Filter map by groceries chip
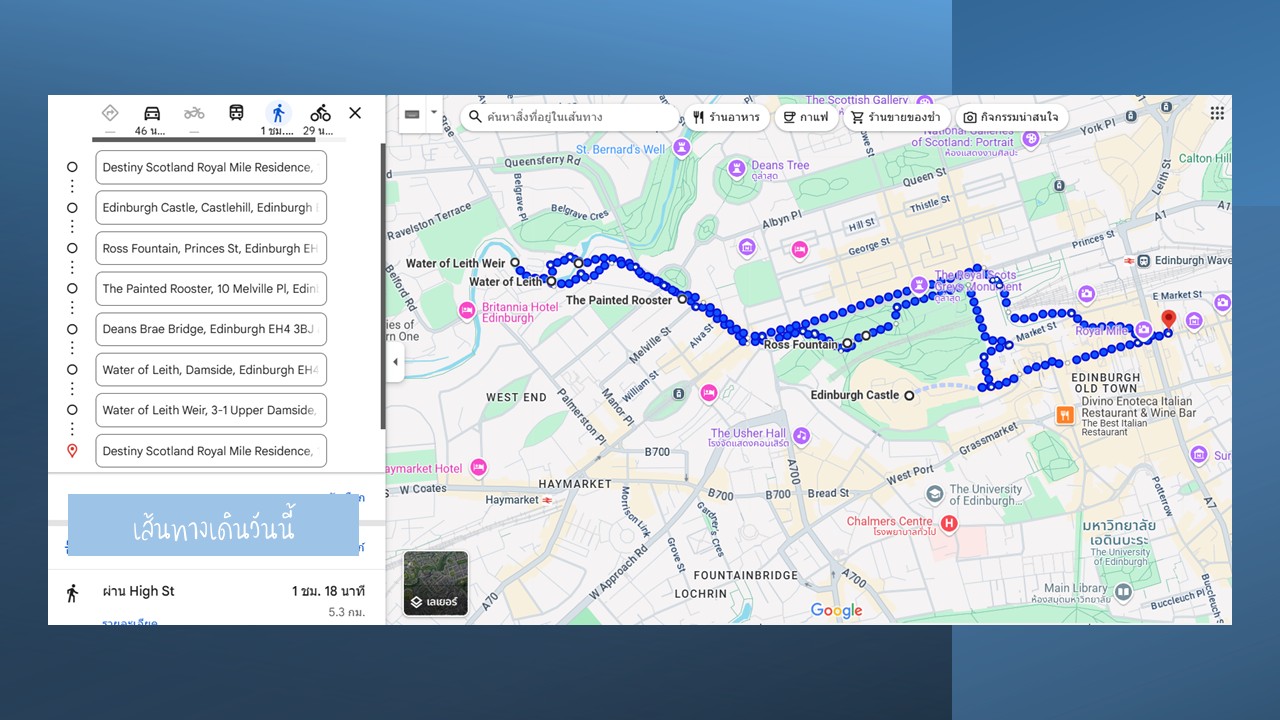1280x720 pixels. coord(896,117)
